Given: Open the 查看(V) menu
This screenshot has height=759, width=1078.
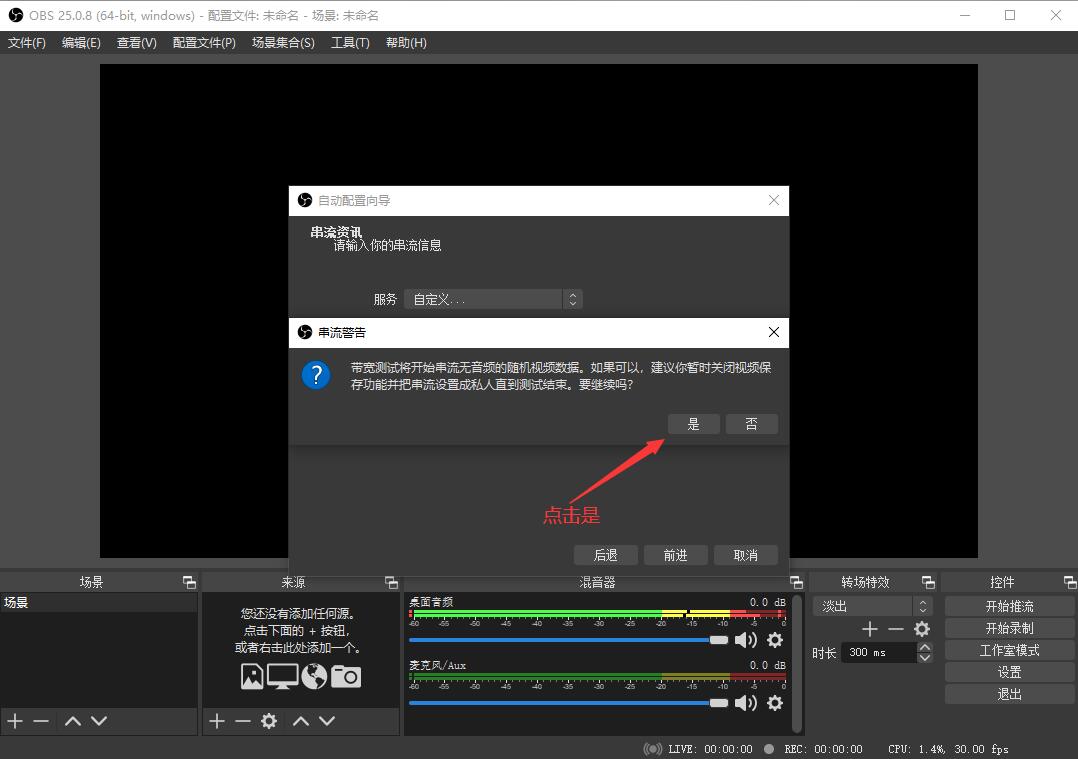Looking at the screenshot, I should (136, 43).
